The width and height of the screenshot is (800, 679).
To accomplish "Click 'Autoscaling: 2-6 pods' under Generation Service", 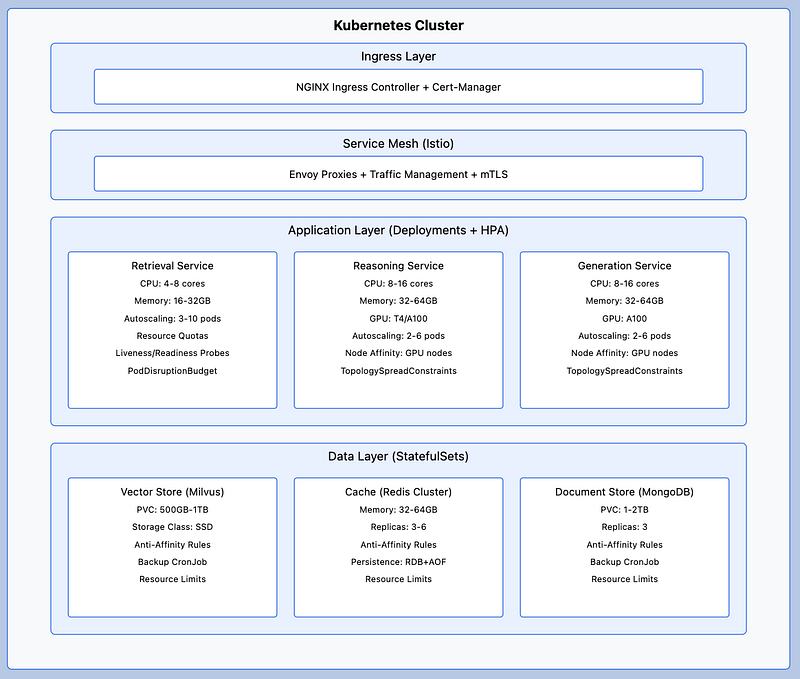I will [624, 336].
